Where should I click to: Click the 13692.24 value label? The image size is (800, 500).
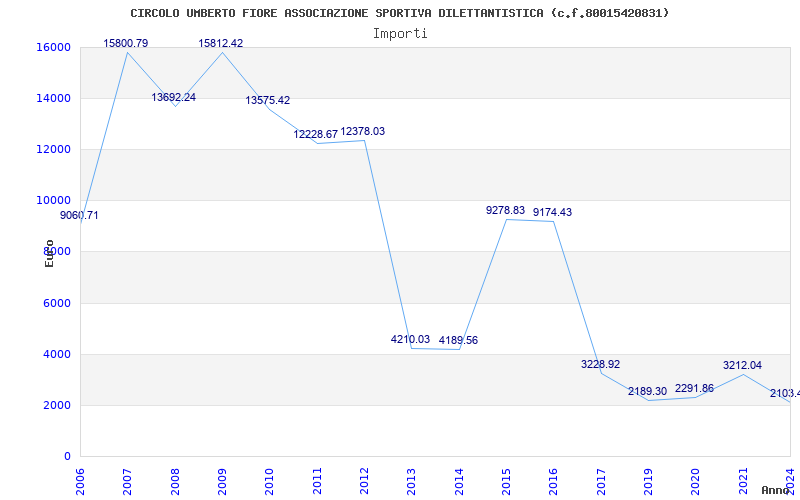(173, 97)
